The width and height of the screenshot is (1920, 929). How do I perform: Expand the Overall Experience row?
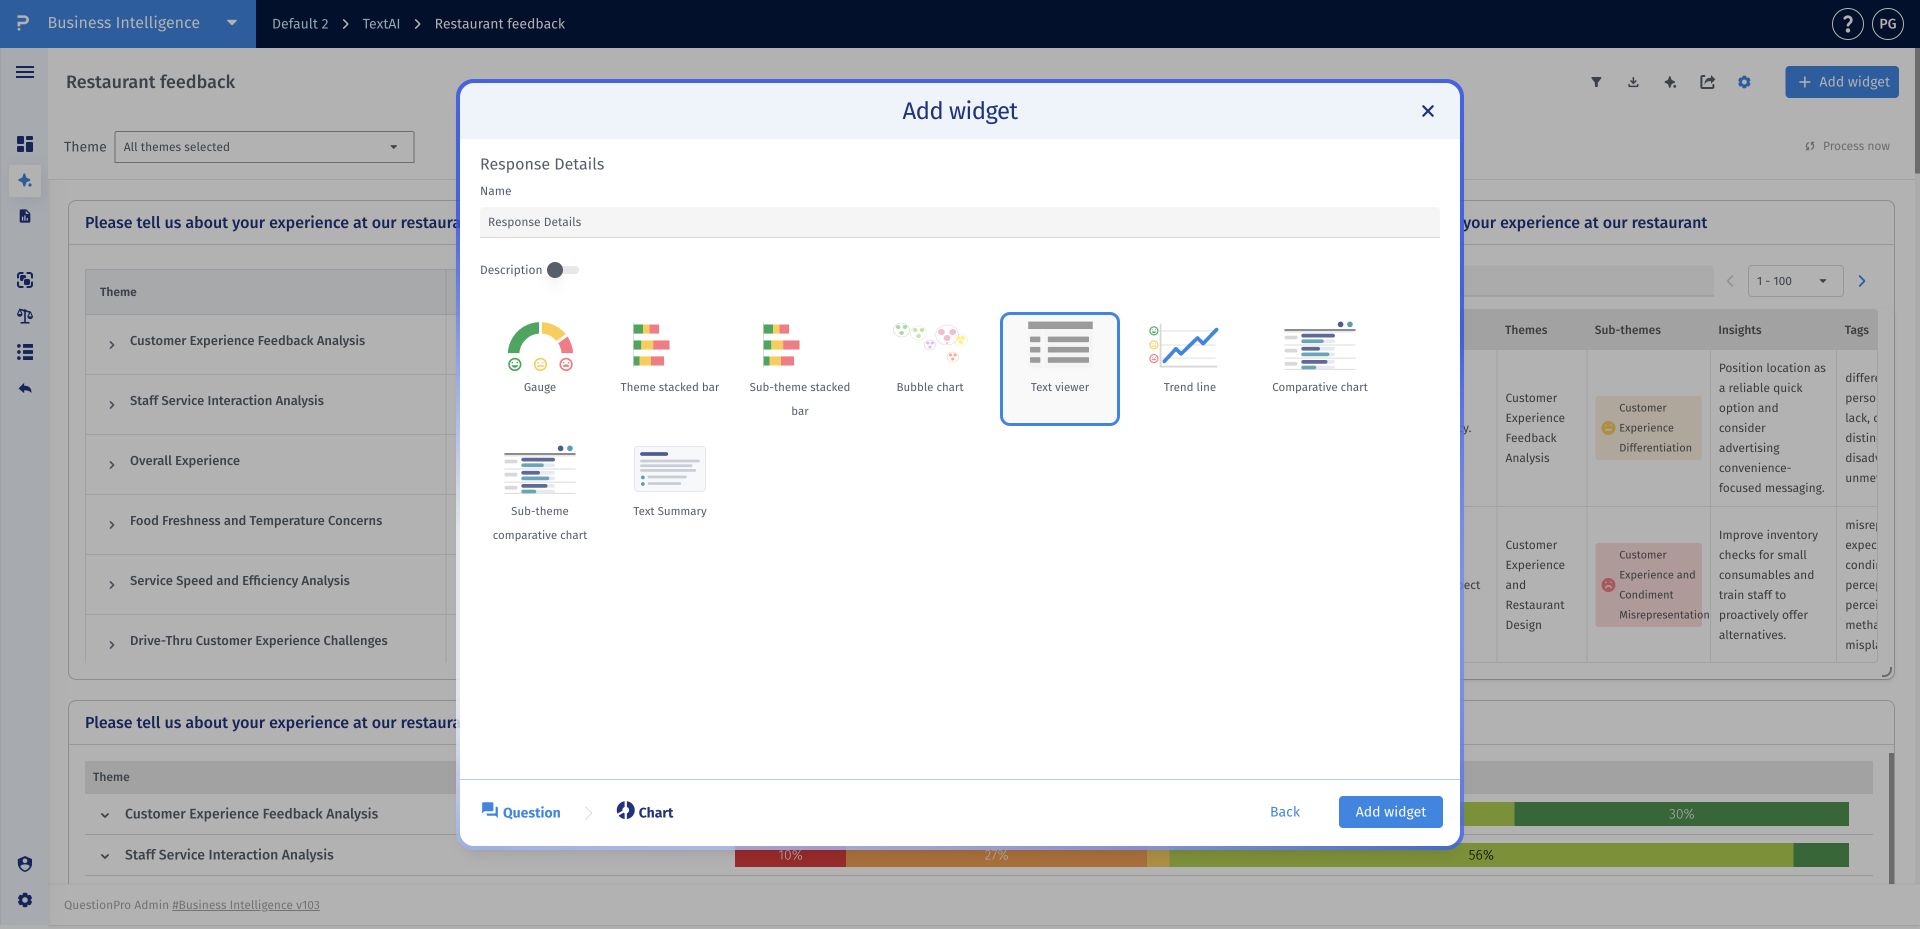click(x=111, y=464)
